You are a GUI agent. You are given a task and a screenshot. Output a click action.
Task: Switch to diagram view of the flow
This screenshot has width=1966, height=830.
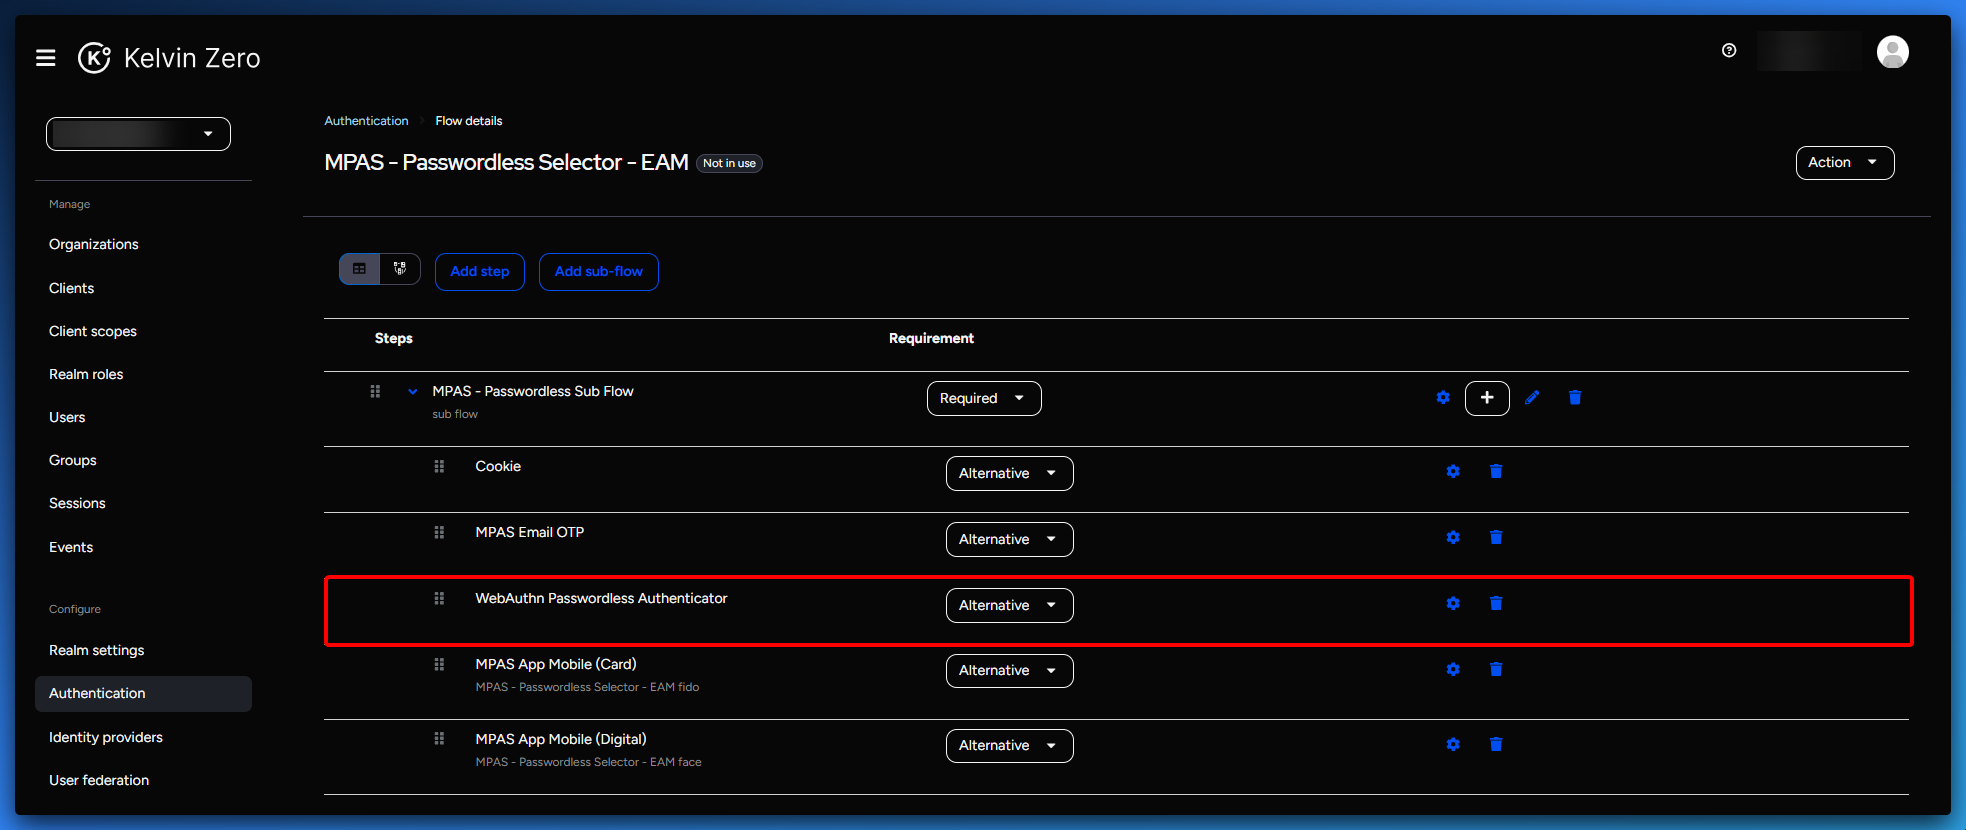(x=400, y=269)
